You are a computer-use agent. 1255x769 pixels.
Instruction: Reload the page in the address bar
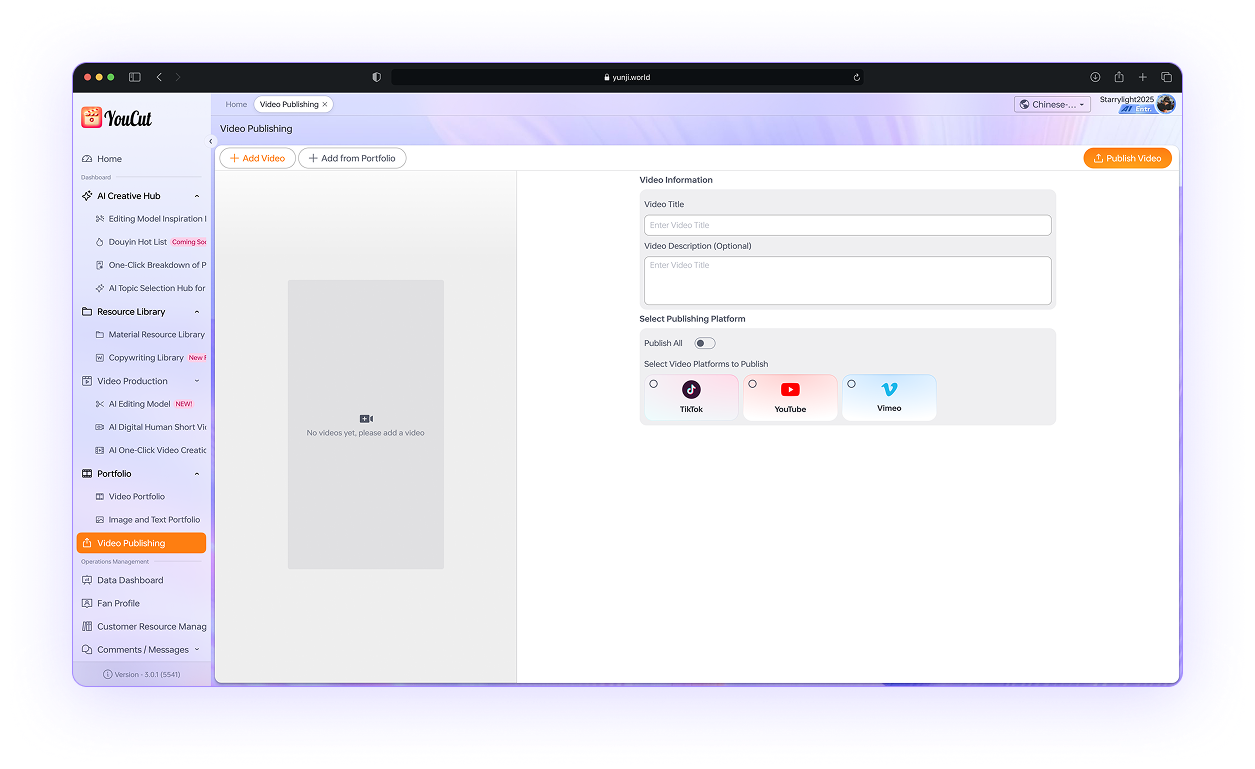[857, 77]
